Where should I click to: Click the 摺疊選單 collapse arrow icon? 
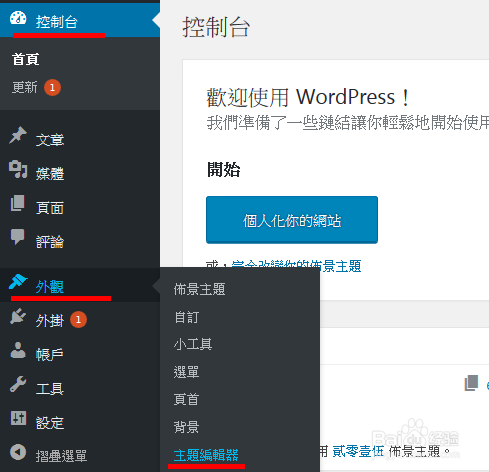coord(18,452)
